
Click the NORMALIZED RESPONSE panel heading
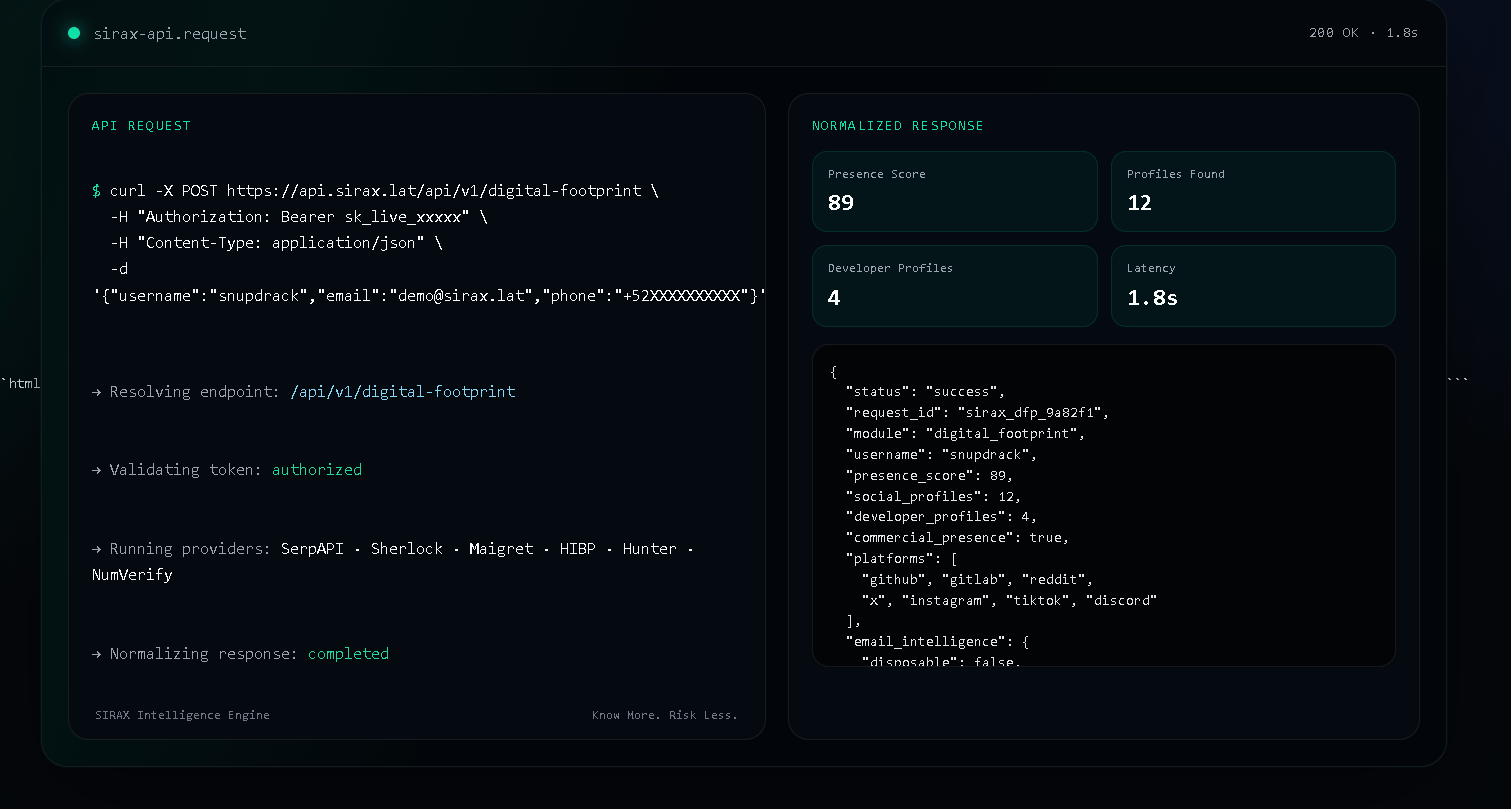[898, 126]
